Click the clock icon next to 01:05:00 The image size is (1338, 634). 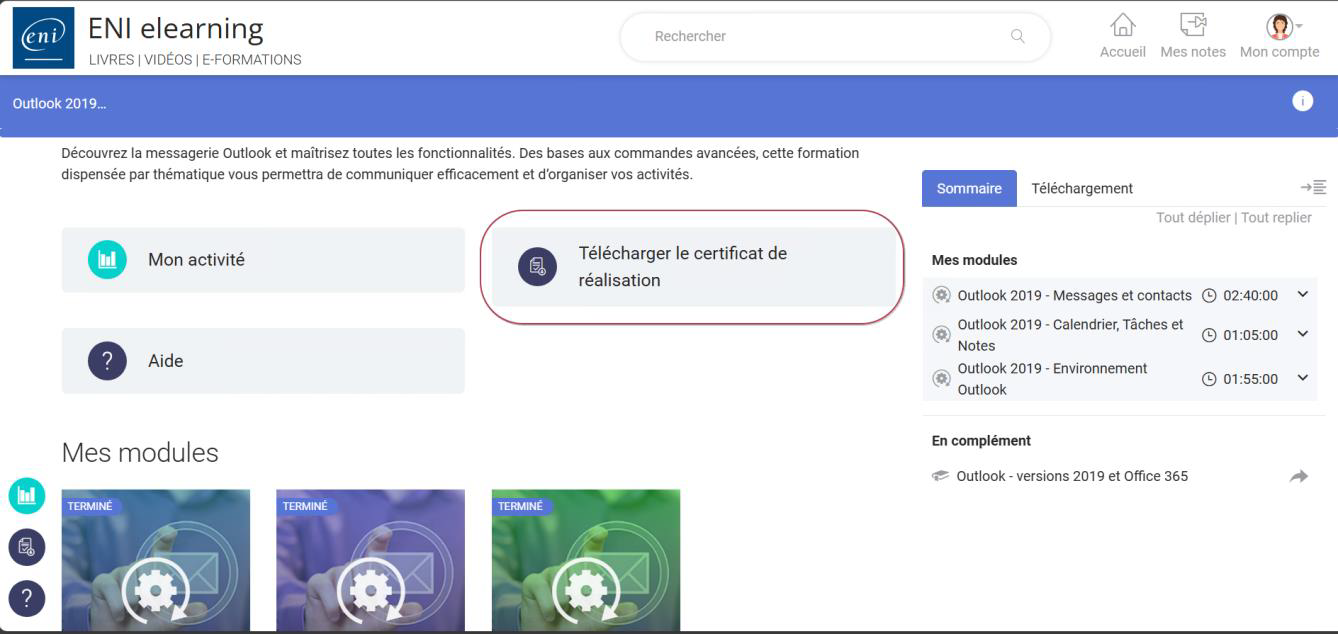1209,336
